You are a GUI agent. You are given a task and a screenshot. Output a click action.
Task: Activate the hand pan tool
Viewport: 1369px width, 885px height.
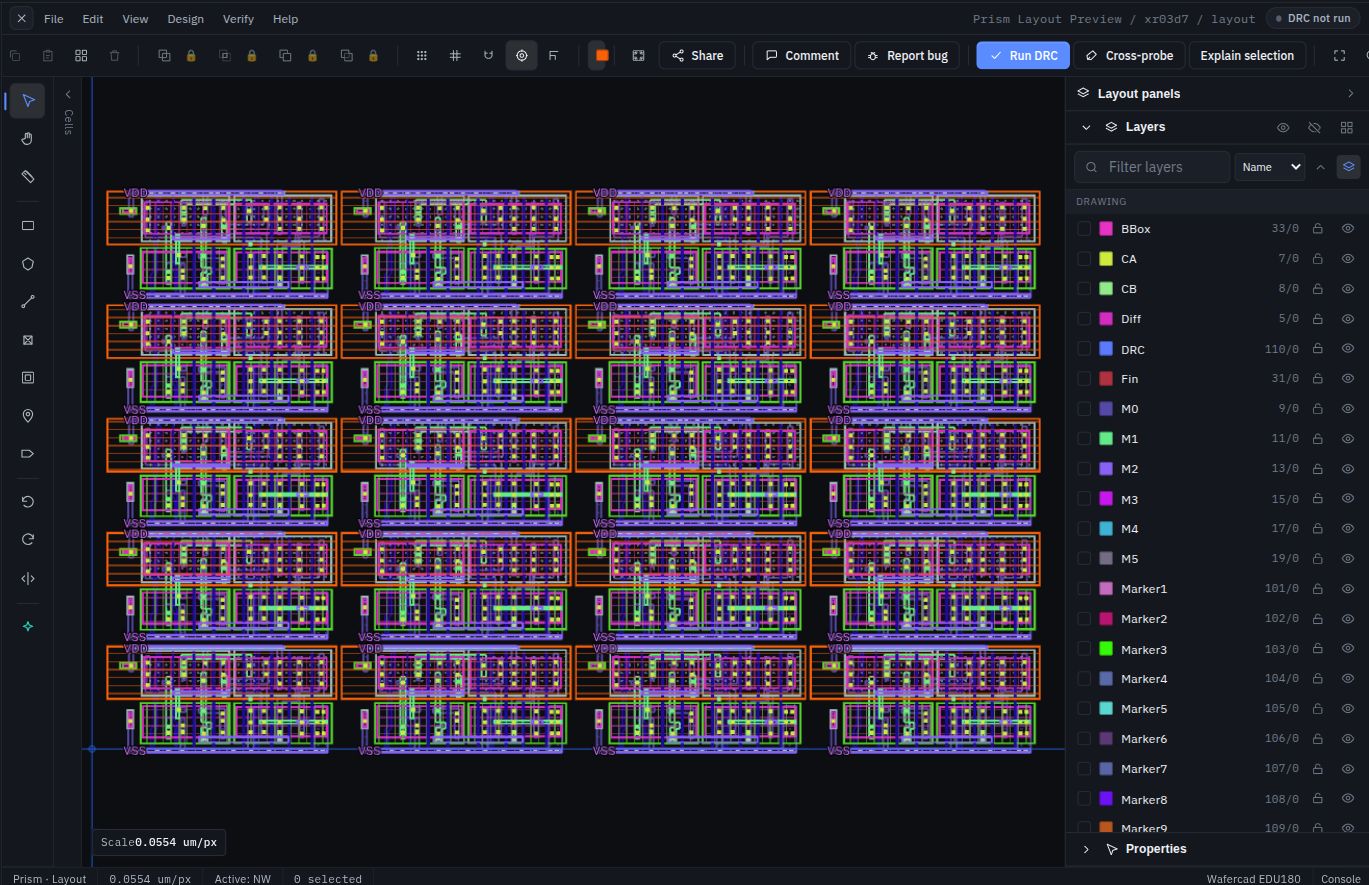coord(28,139)
